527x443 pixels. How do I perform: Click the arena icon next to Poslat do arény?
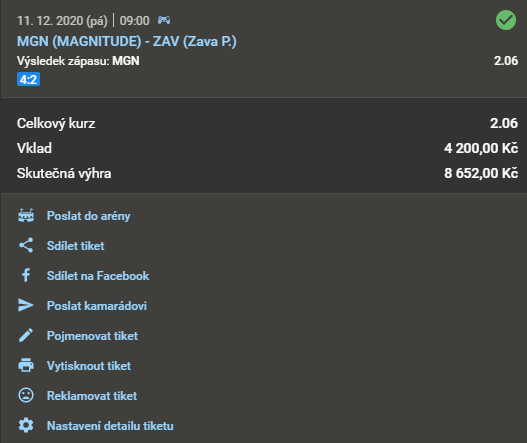point(26,215)
